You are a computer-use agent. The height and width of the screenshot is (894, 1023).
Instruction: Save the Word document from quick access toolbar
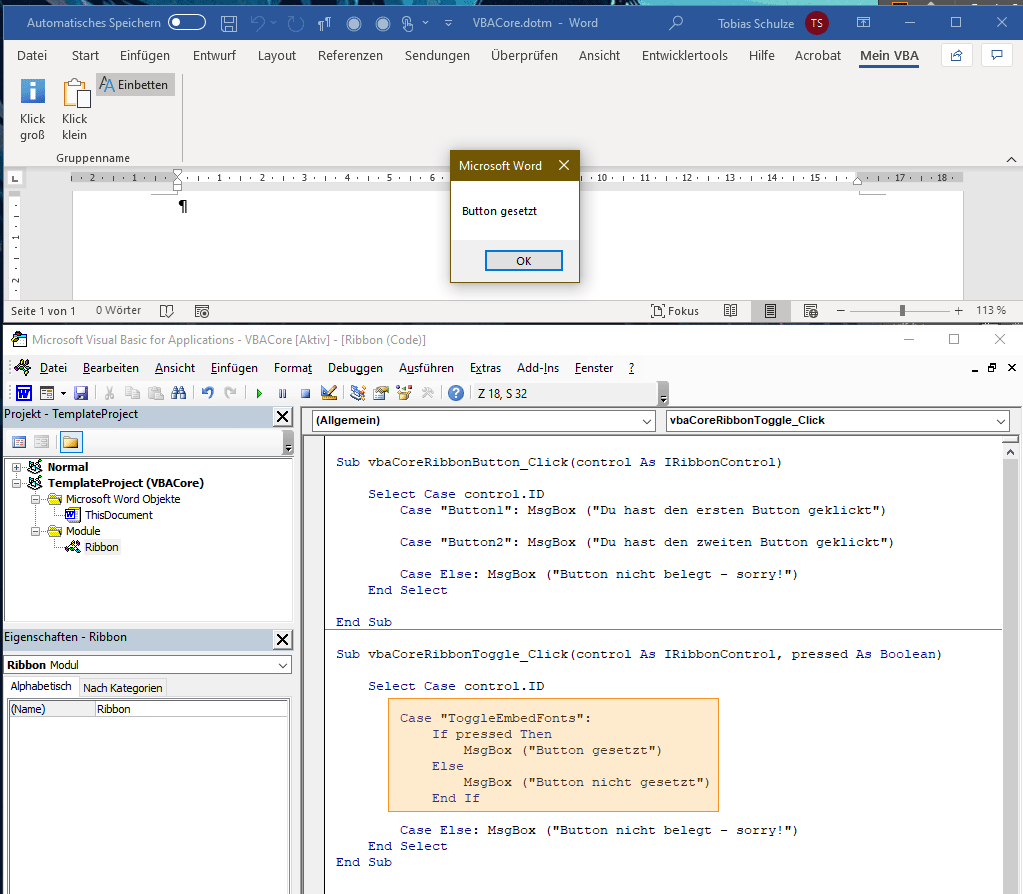[x=228, y=23]
